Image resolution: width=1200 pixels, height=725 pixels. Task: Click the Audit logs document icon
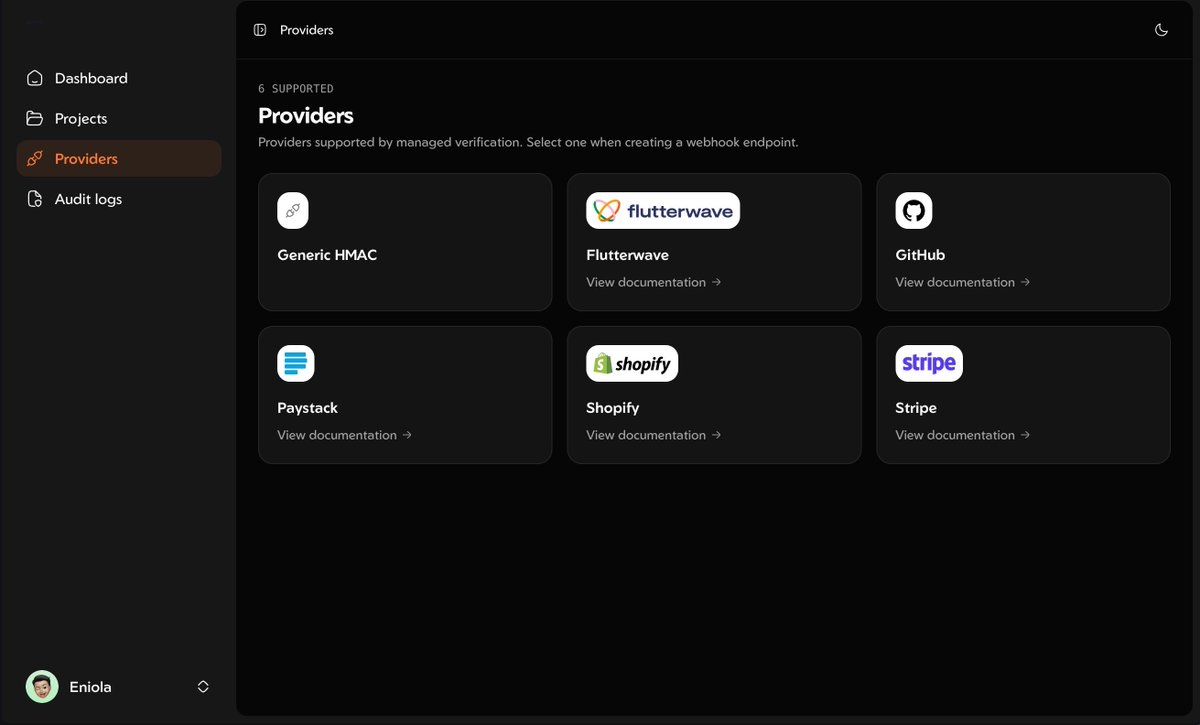(35, 199)
